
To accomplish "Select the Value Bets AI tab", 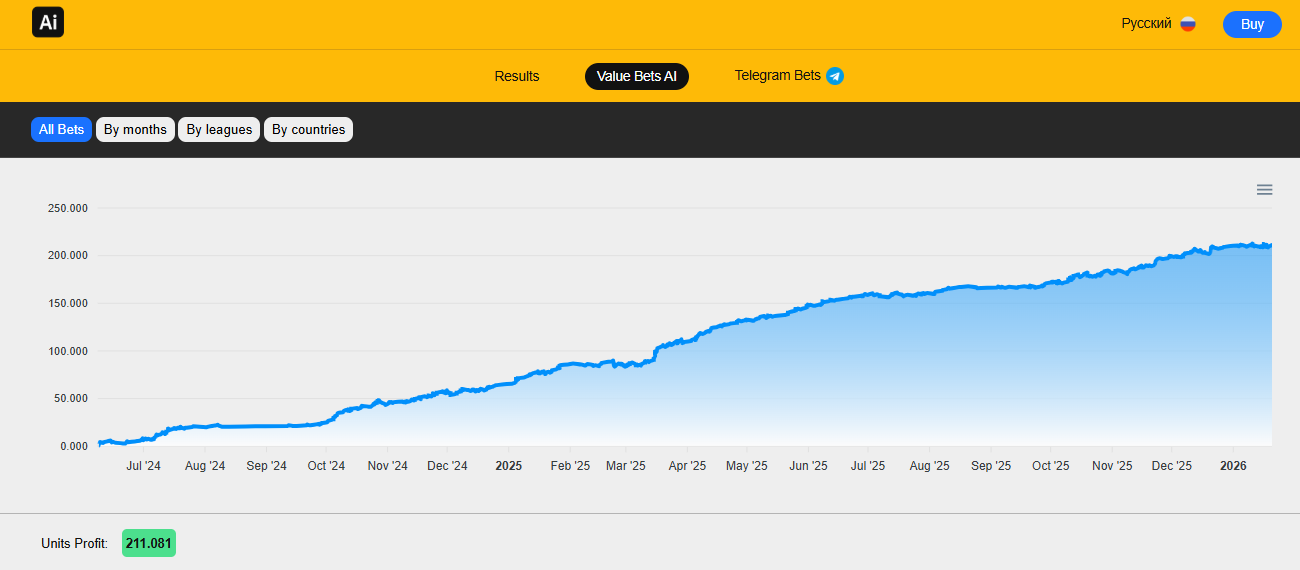I will (x=637, y=76).
